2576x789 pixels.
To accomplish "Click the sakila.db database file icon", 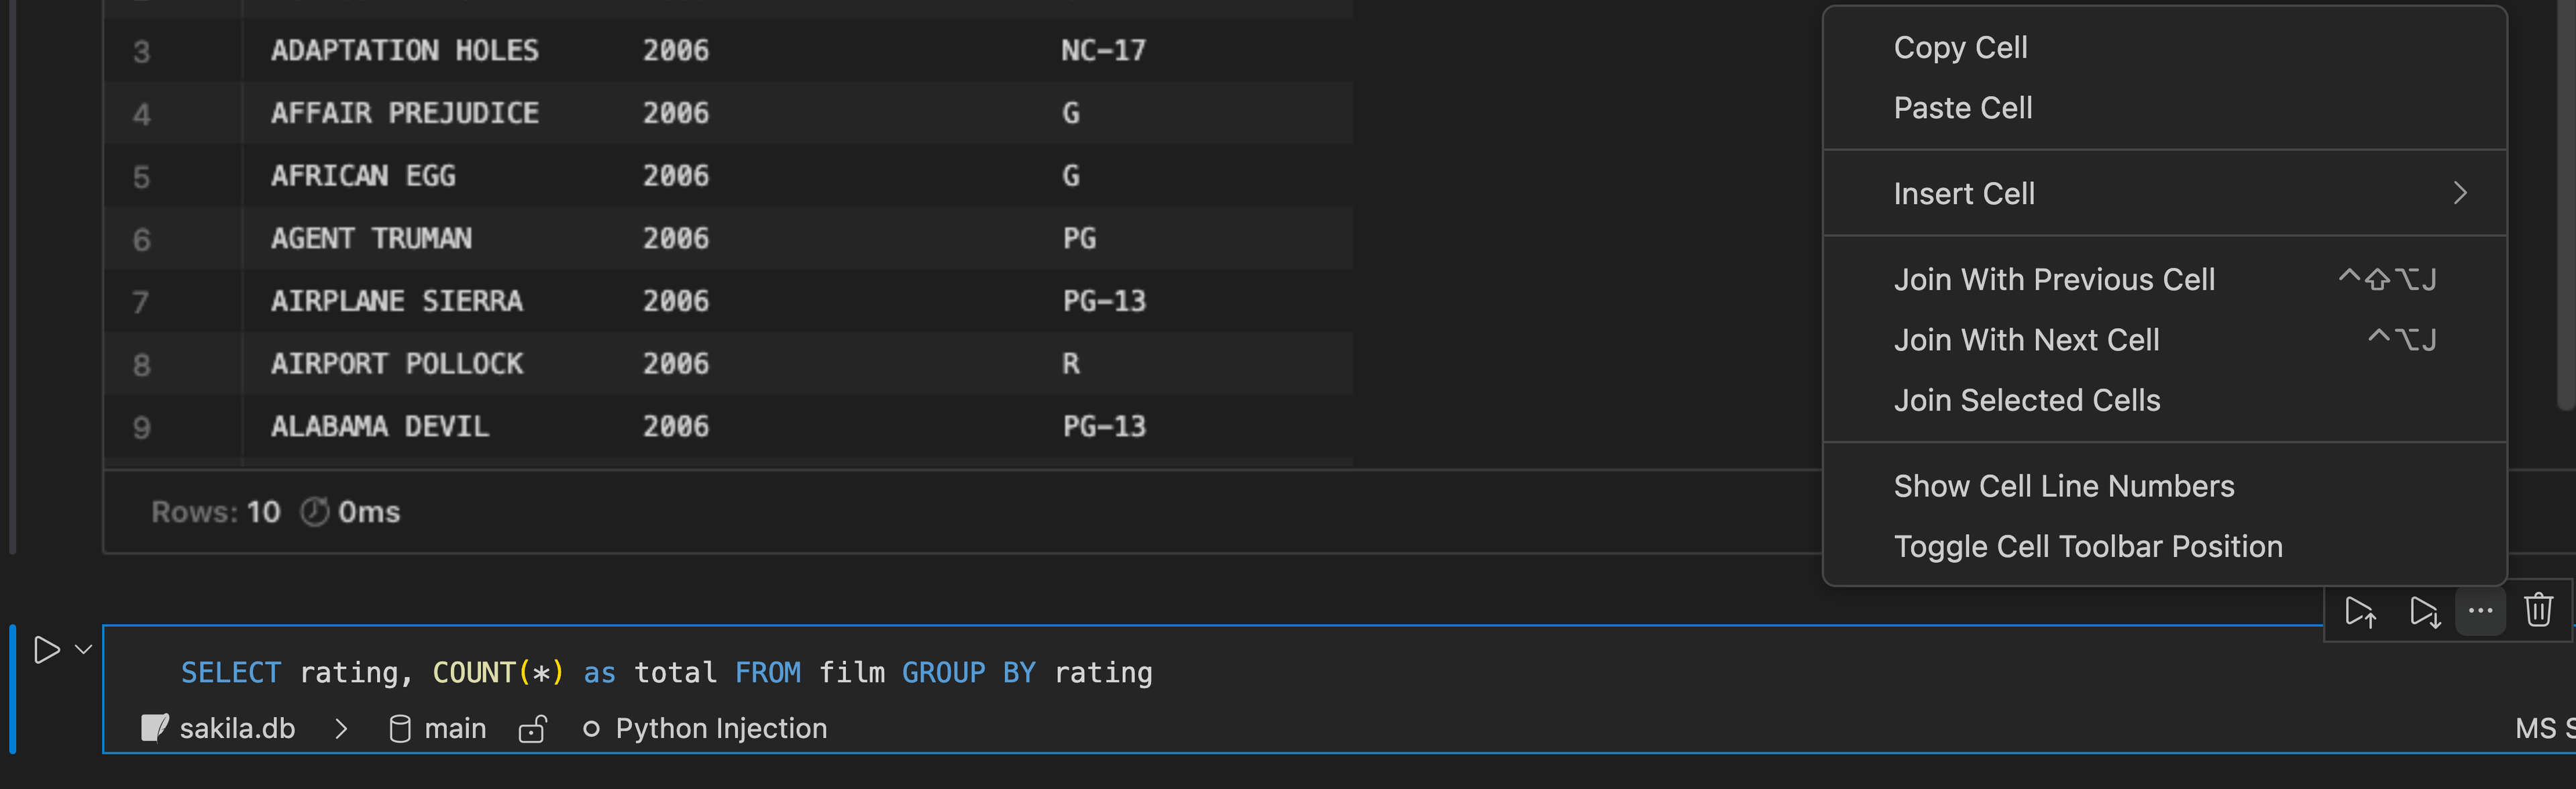I will (x=155, y=728).
